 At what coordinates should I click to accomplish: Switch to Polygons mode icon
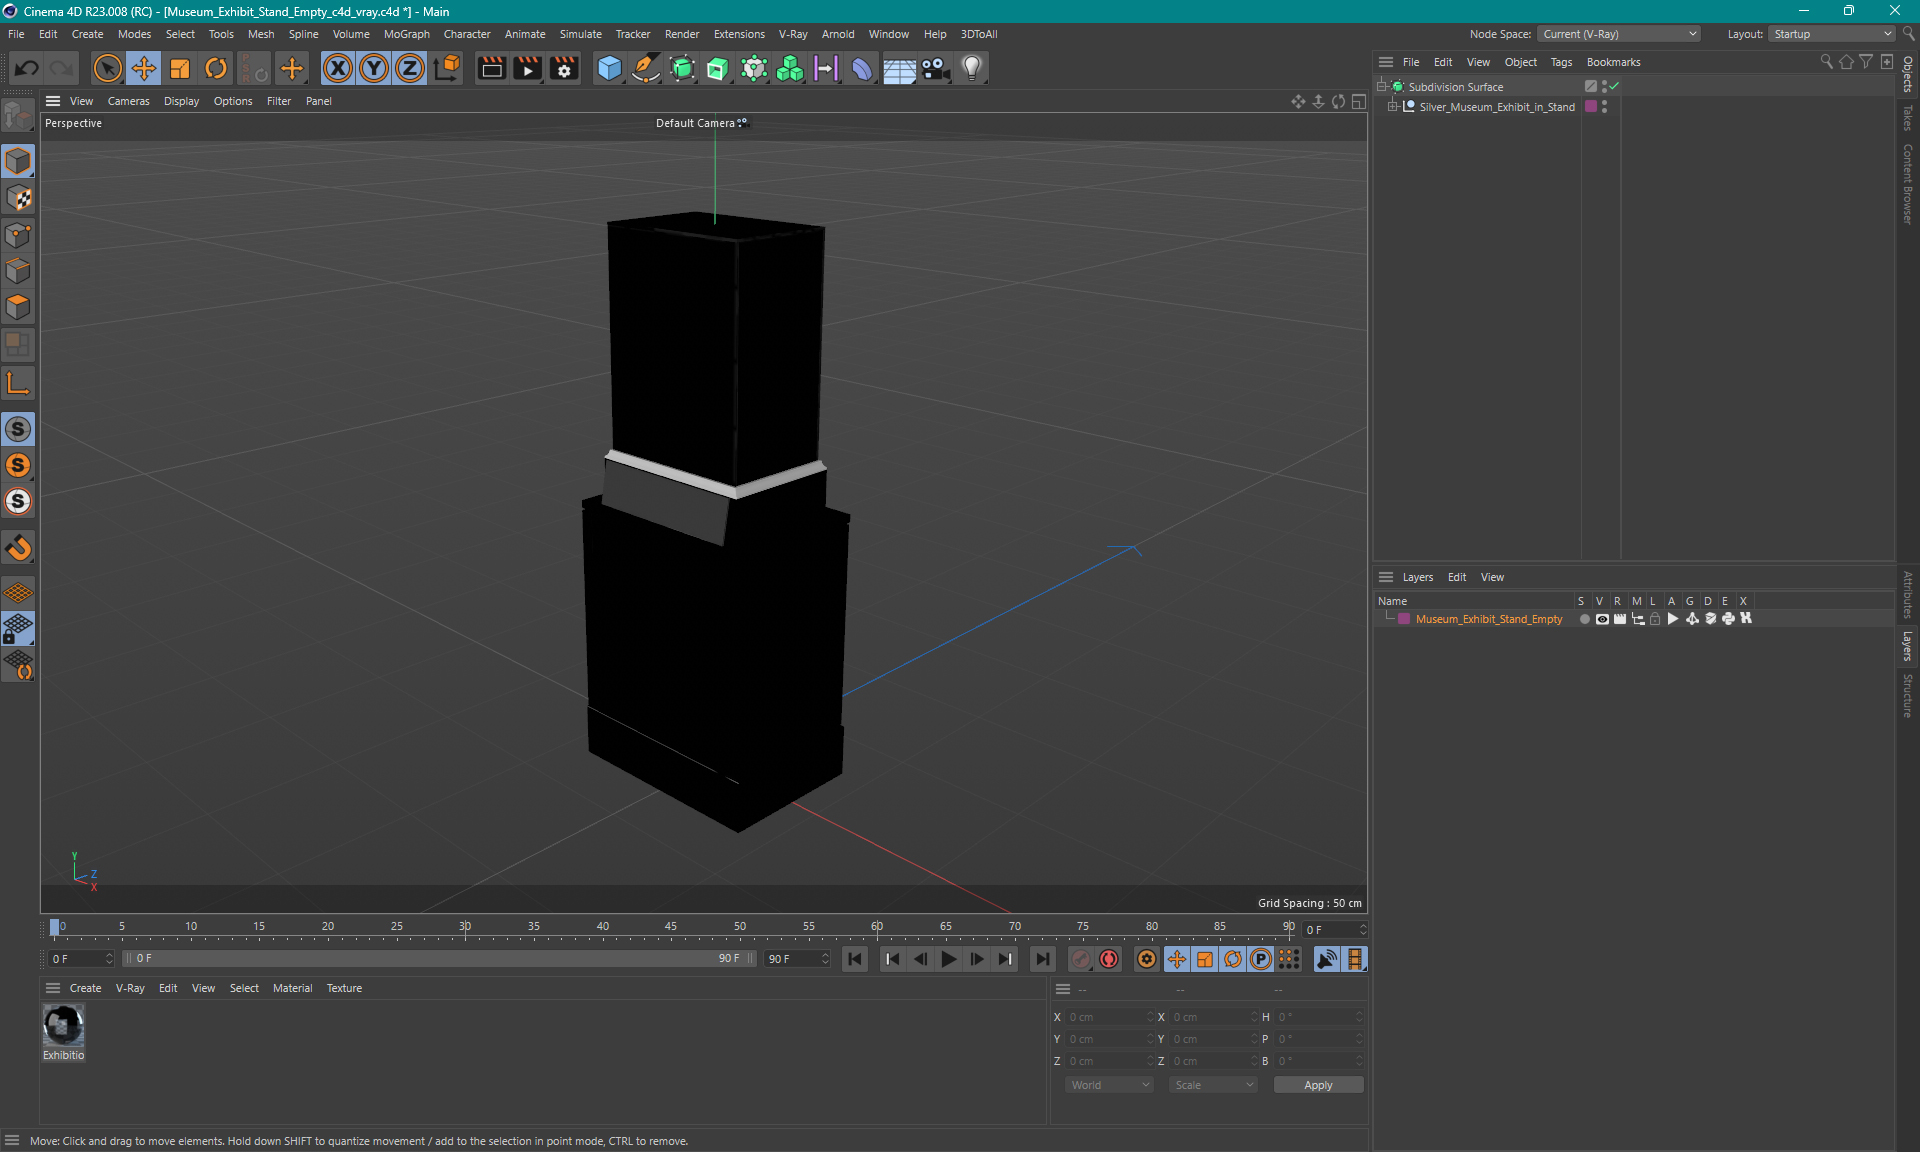pyautogui.click(x=18, y=307)
